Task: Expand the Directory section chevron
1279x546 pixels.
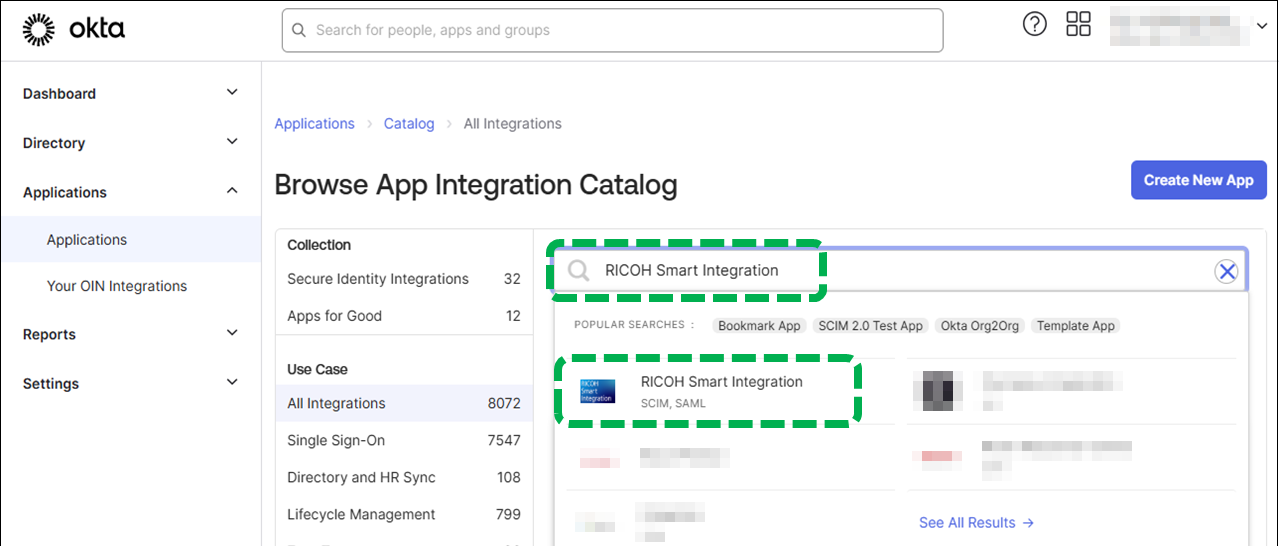Action: point(232,142)
